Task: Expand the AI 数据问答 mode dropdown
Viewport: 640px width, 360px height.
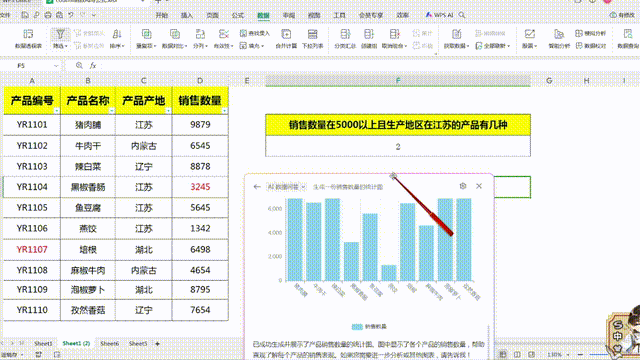Action: tap(303, 187)
